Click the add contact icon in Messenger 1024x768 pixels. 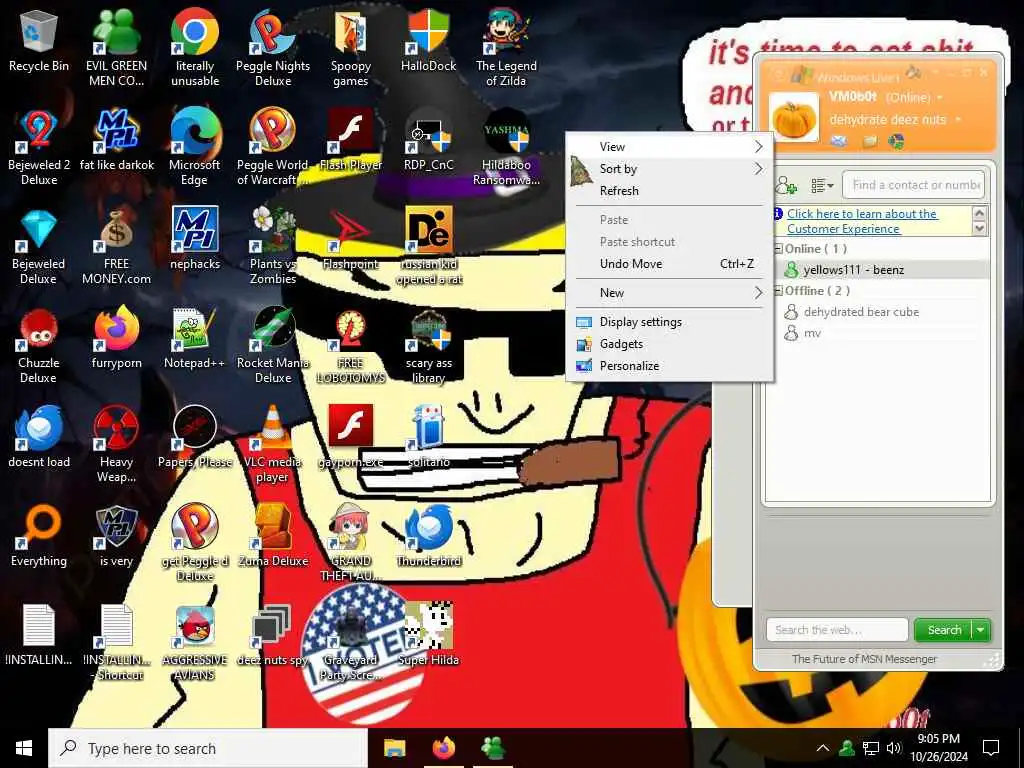(x=786, y=186)
